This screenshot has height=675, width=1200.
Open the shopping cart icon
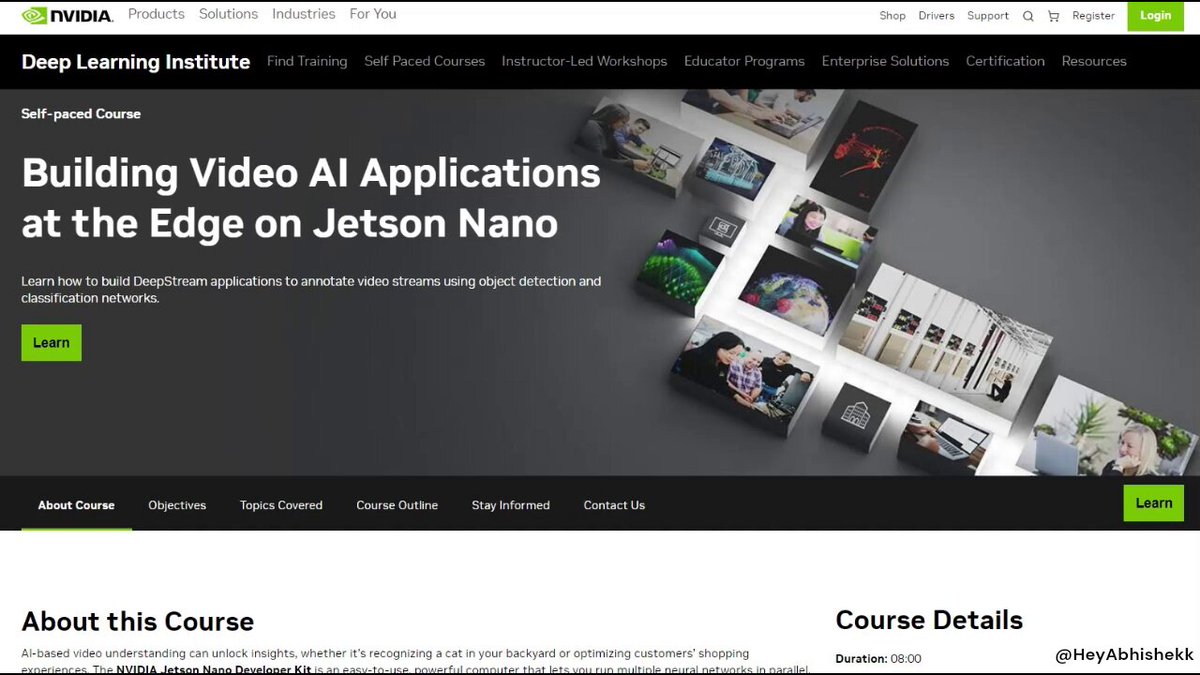pos(1053,16)
